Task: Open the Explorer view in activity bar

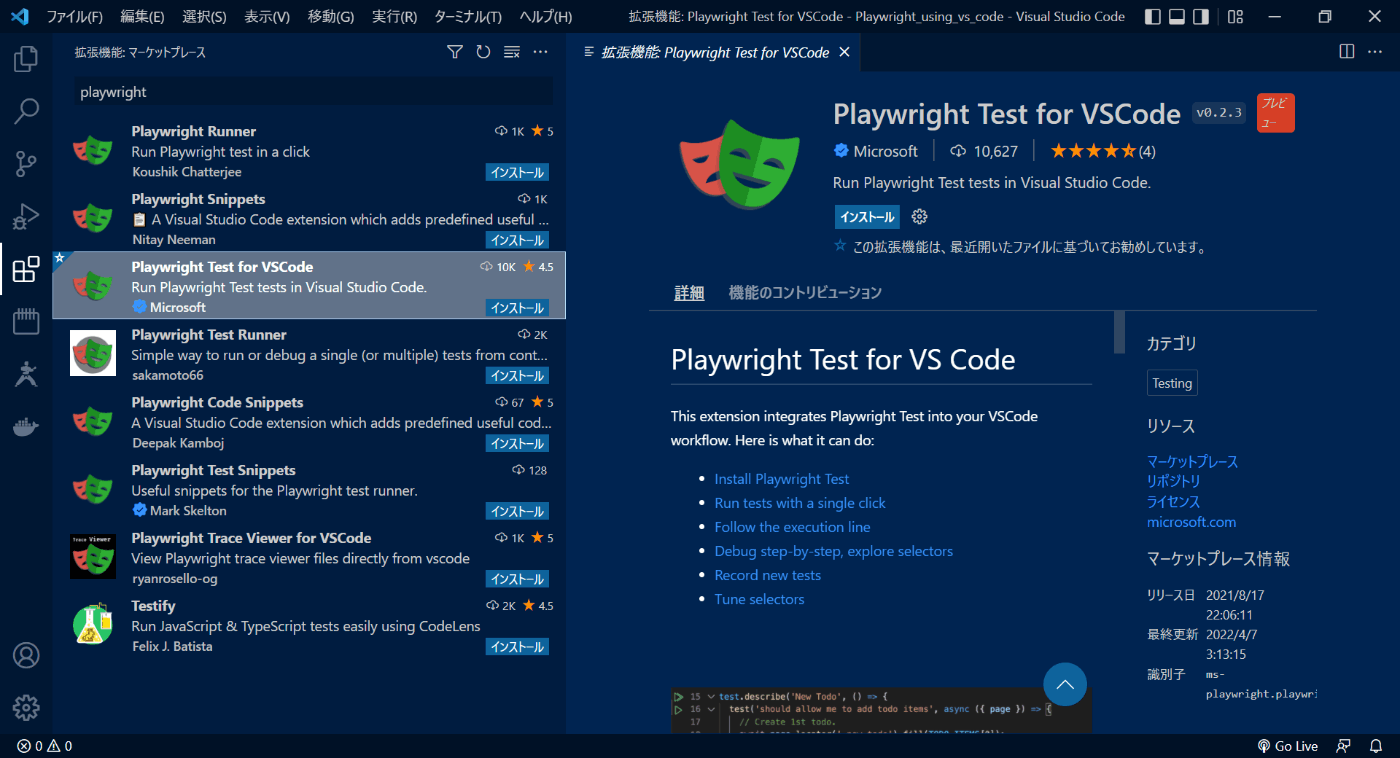Action: (x=26, y=59)
